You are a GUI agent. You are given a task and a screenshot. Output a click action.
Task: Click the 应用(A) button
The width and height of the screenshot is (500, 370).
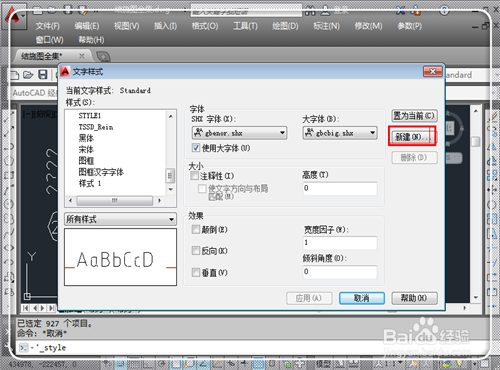tap(309, 298)
